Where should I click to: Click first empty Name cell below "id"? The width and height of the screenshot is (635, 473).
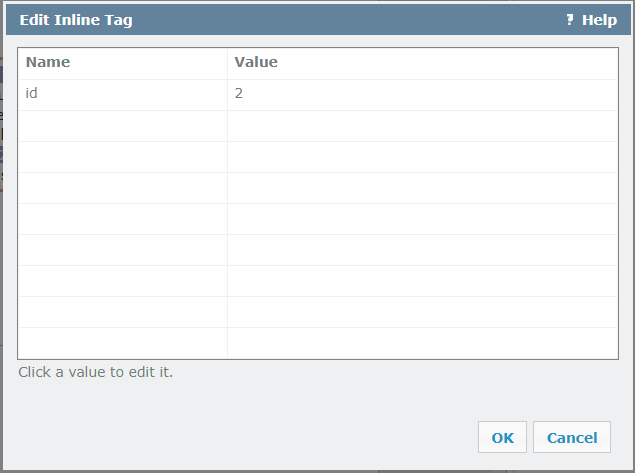122,125
